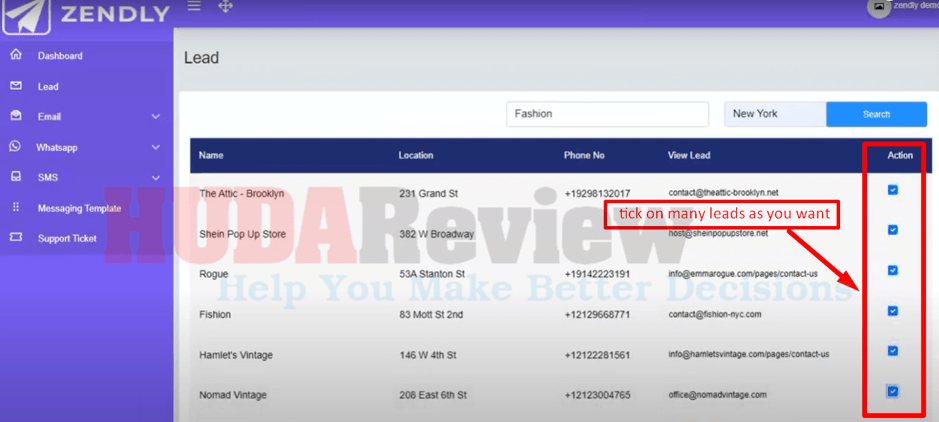
Task: Click the 208 East 6th St cell
Action: pos(433,395)
